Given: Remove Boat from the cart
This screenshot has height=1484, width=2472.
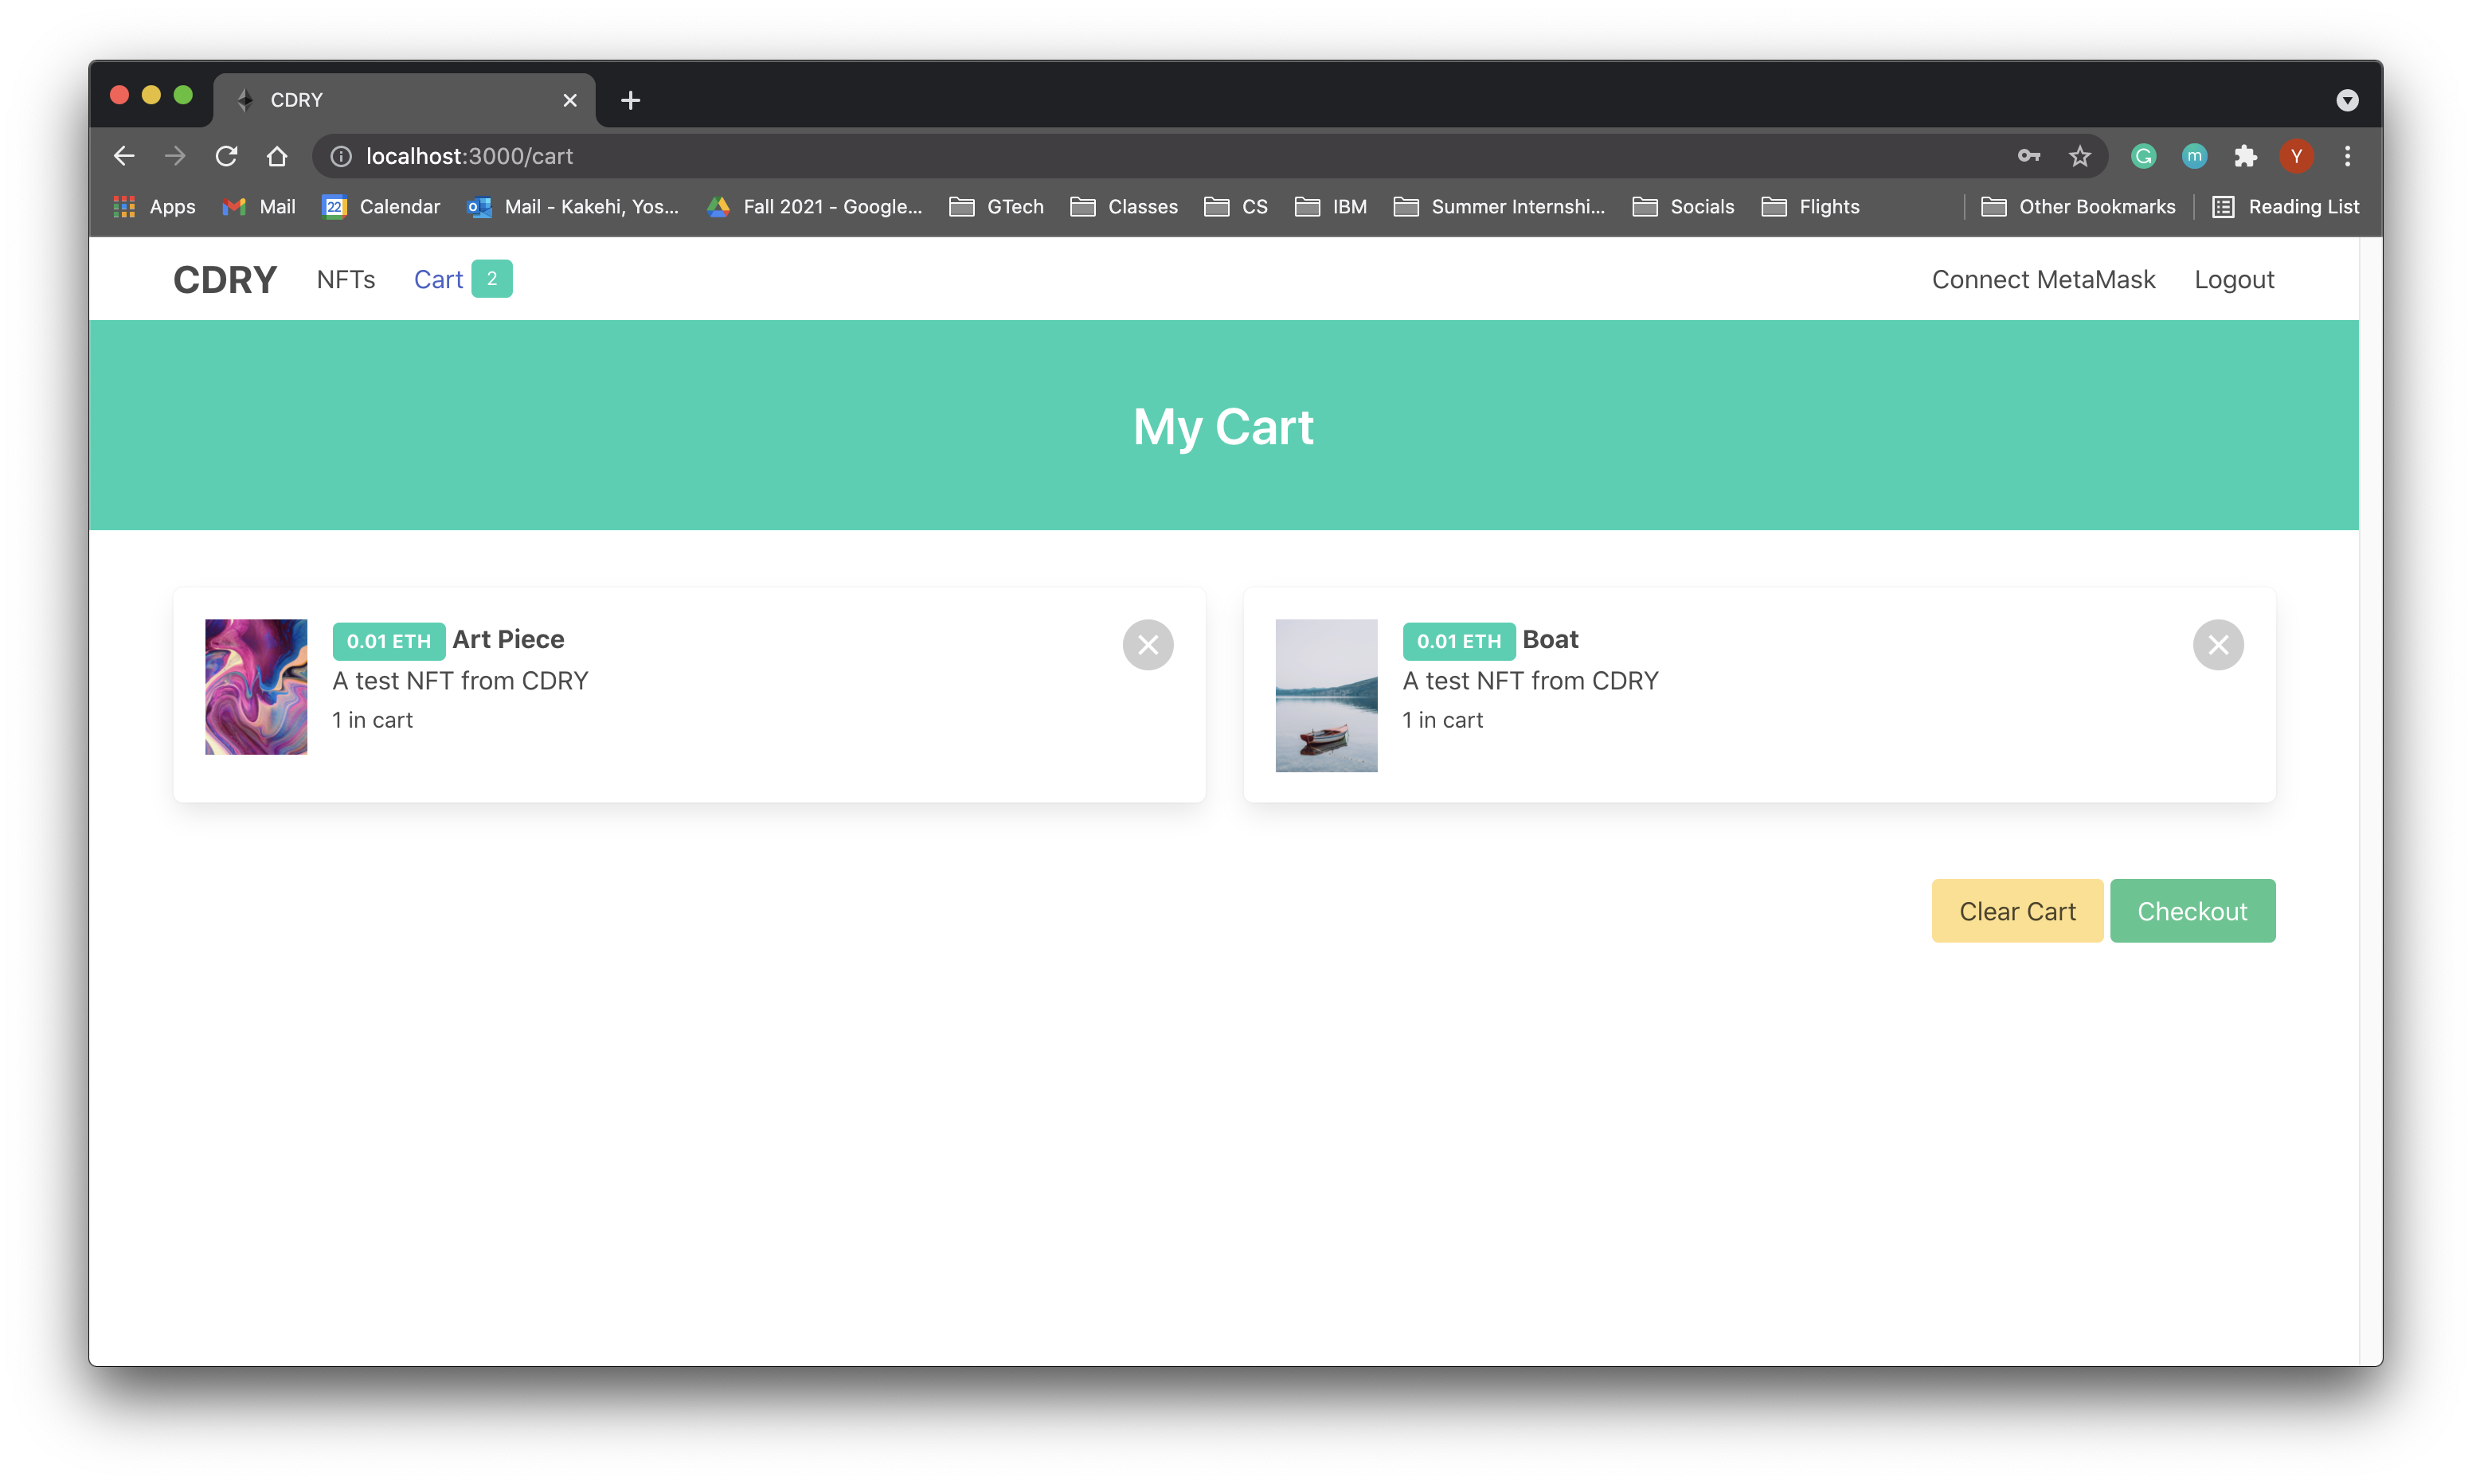Looking at the screenshot, I should pos(2217,645).
